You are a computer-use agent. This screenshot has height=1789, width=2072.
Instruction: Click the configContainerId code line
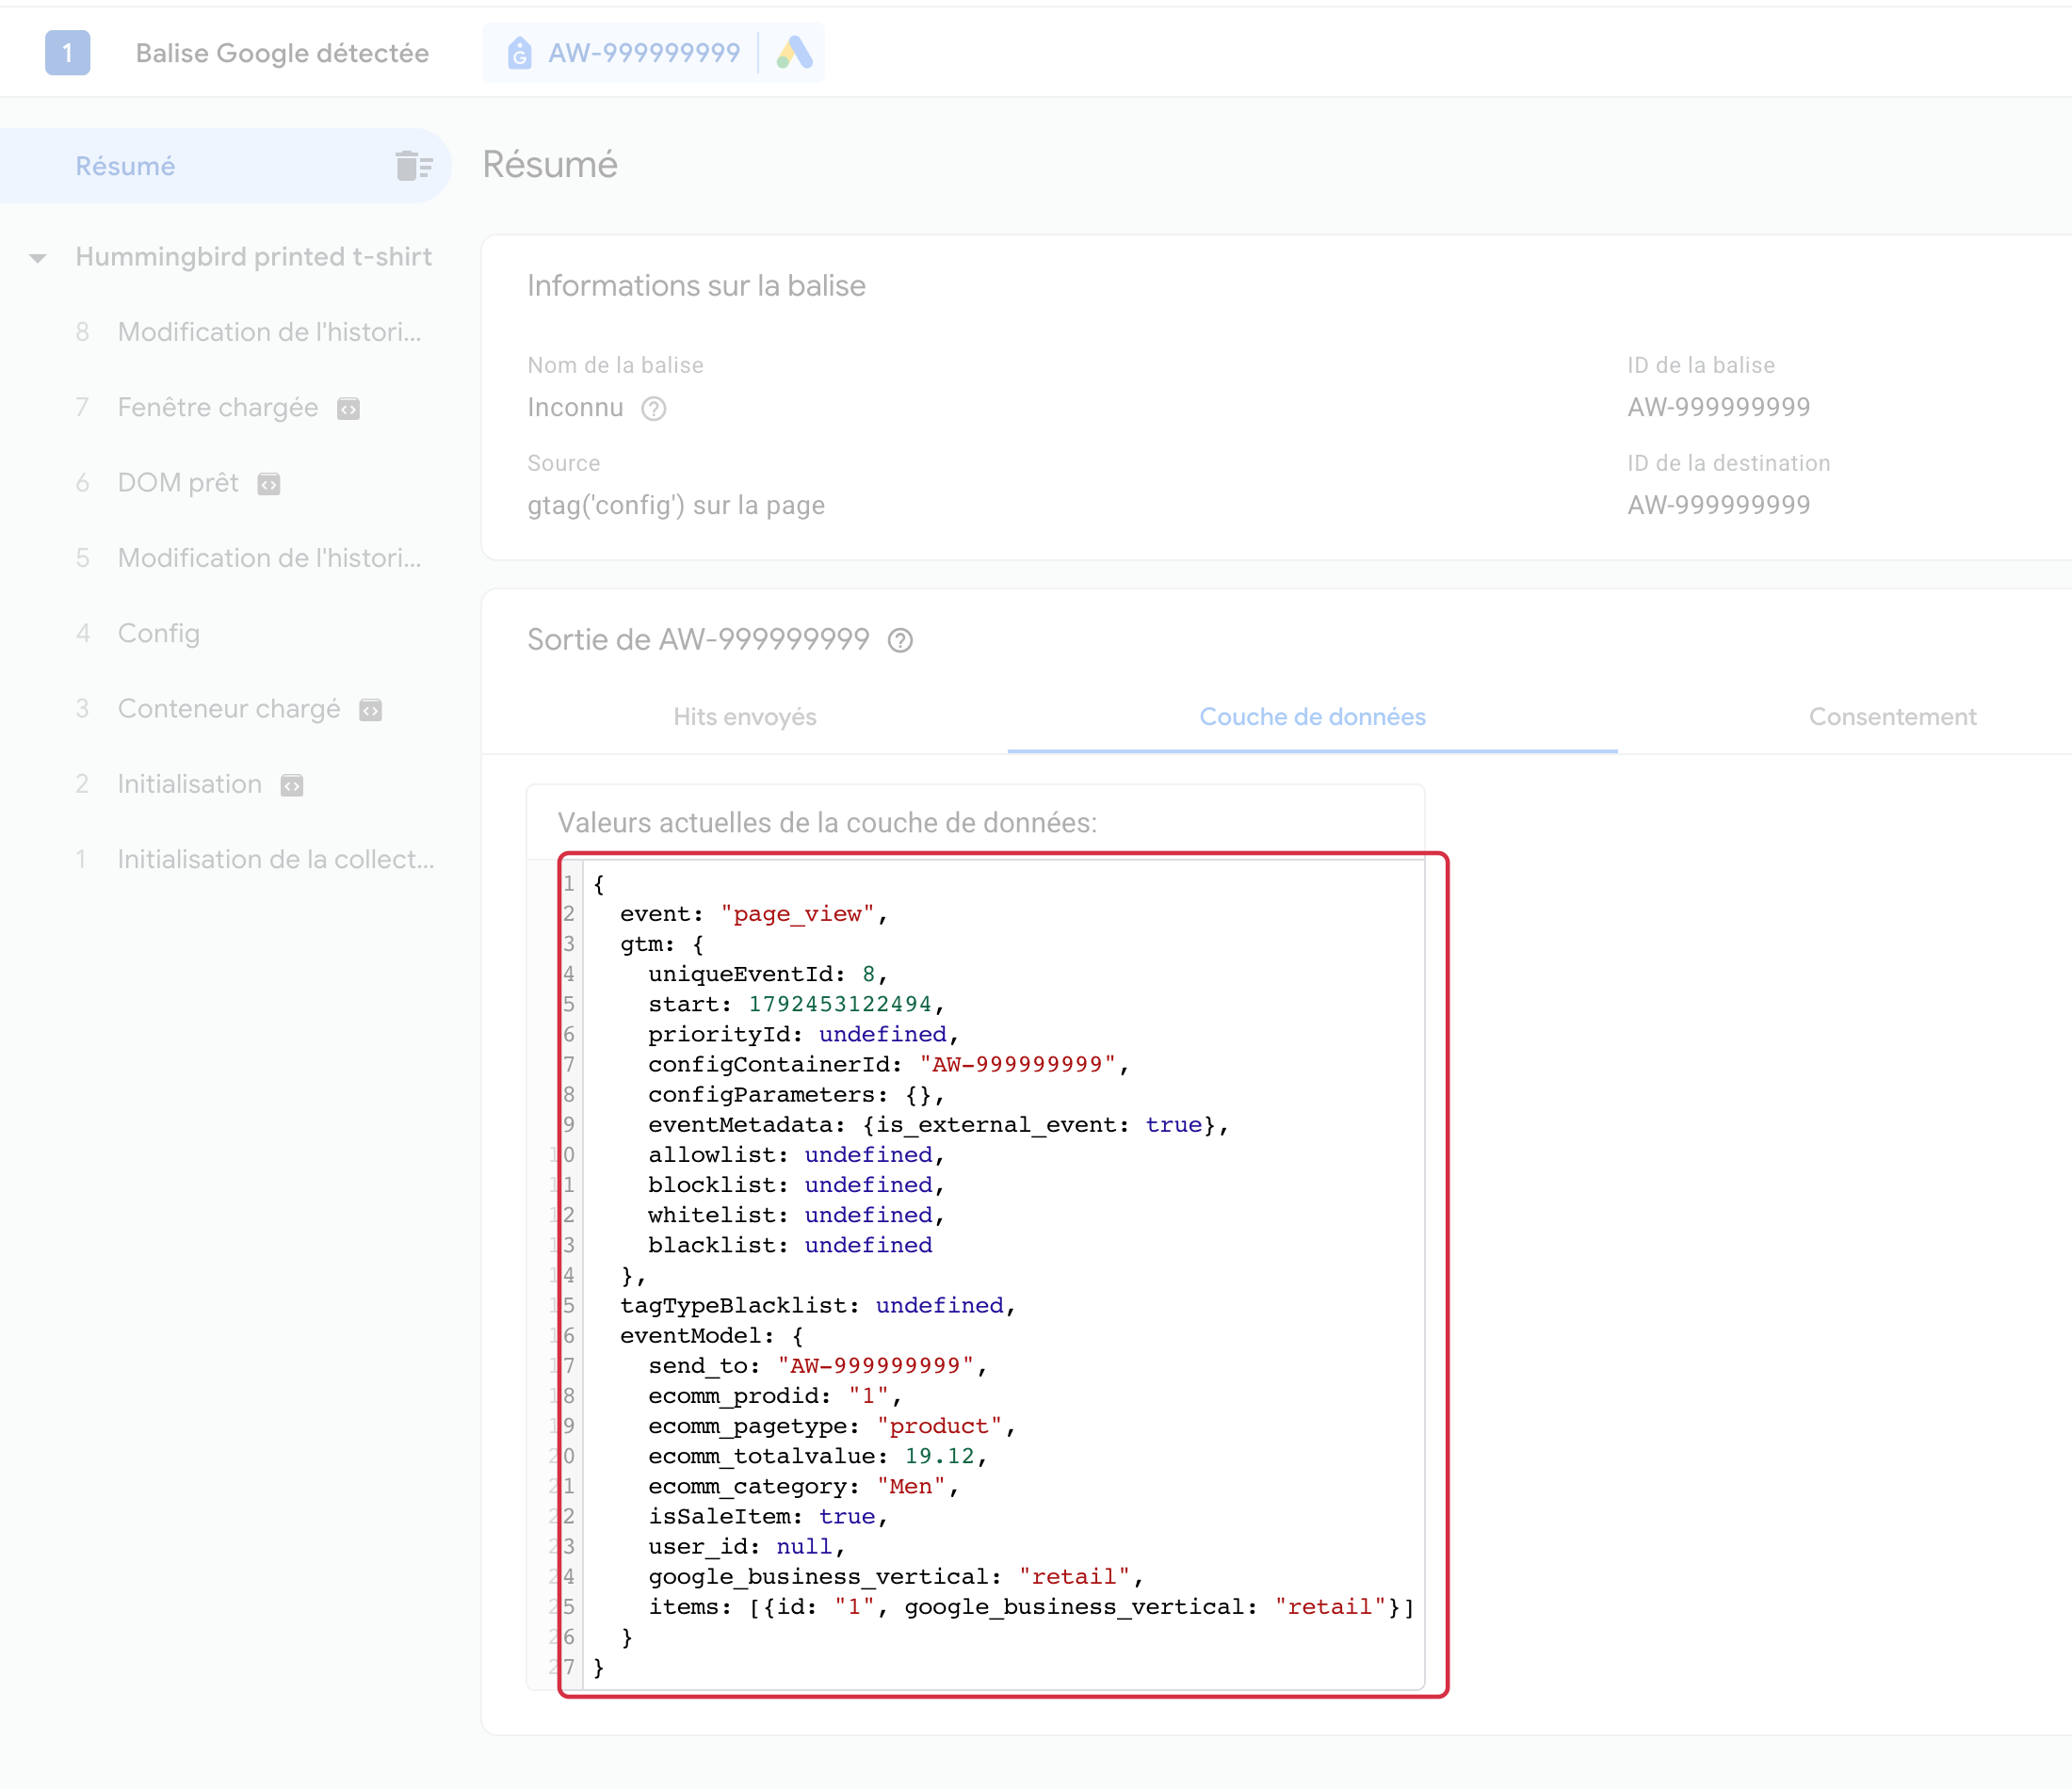[888, 1064]
